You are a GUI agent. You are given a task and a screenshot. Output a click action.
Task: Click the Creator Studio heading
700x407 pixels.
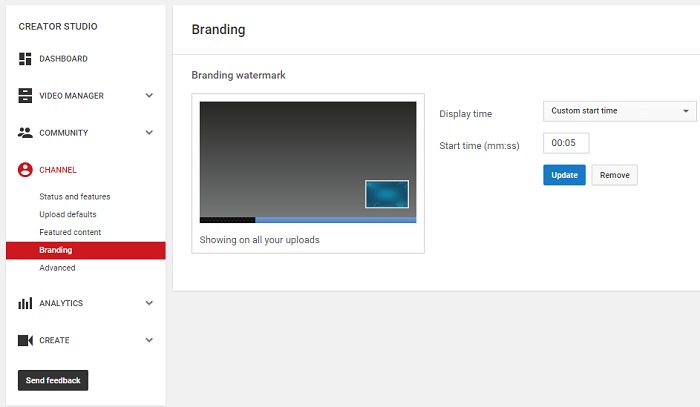click(58, 26)
